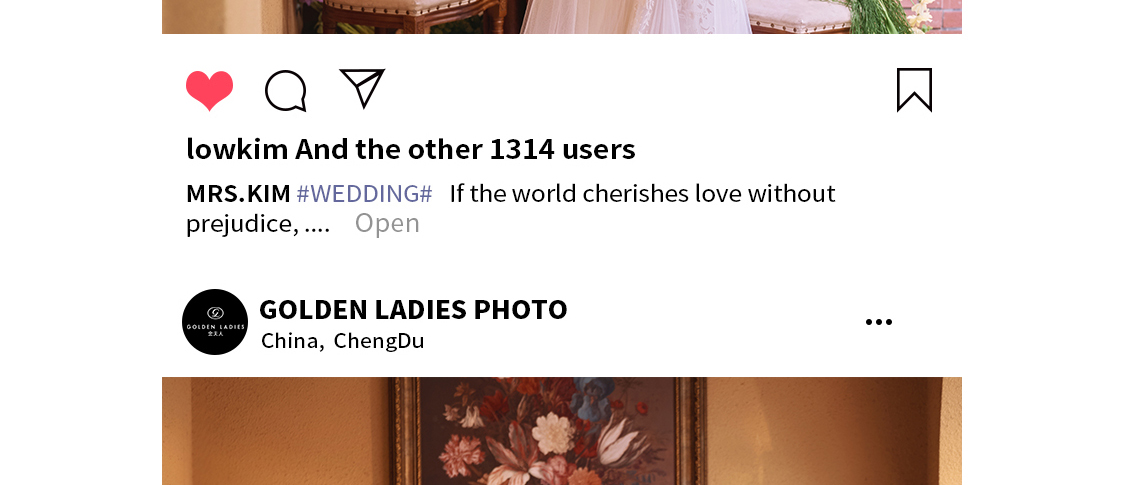Tap the green bouquet in top photo
Image resolution: width=1125 pixels, height=485 pixels.
coord(879,17)
